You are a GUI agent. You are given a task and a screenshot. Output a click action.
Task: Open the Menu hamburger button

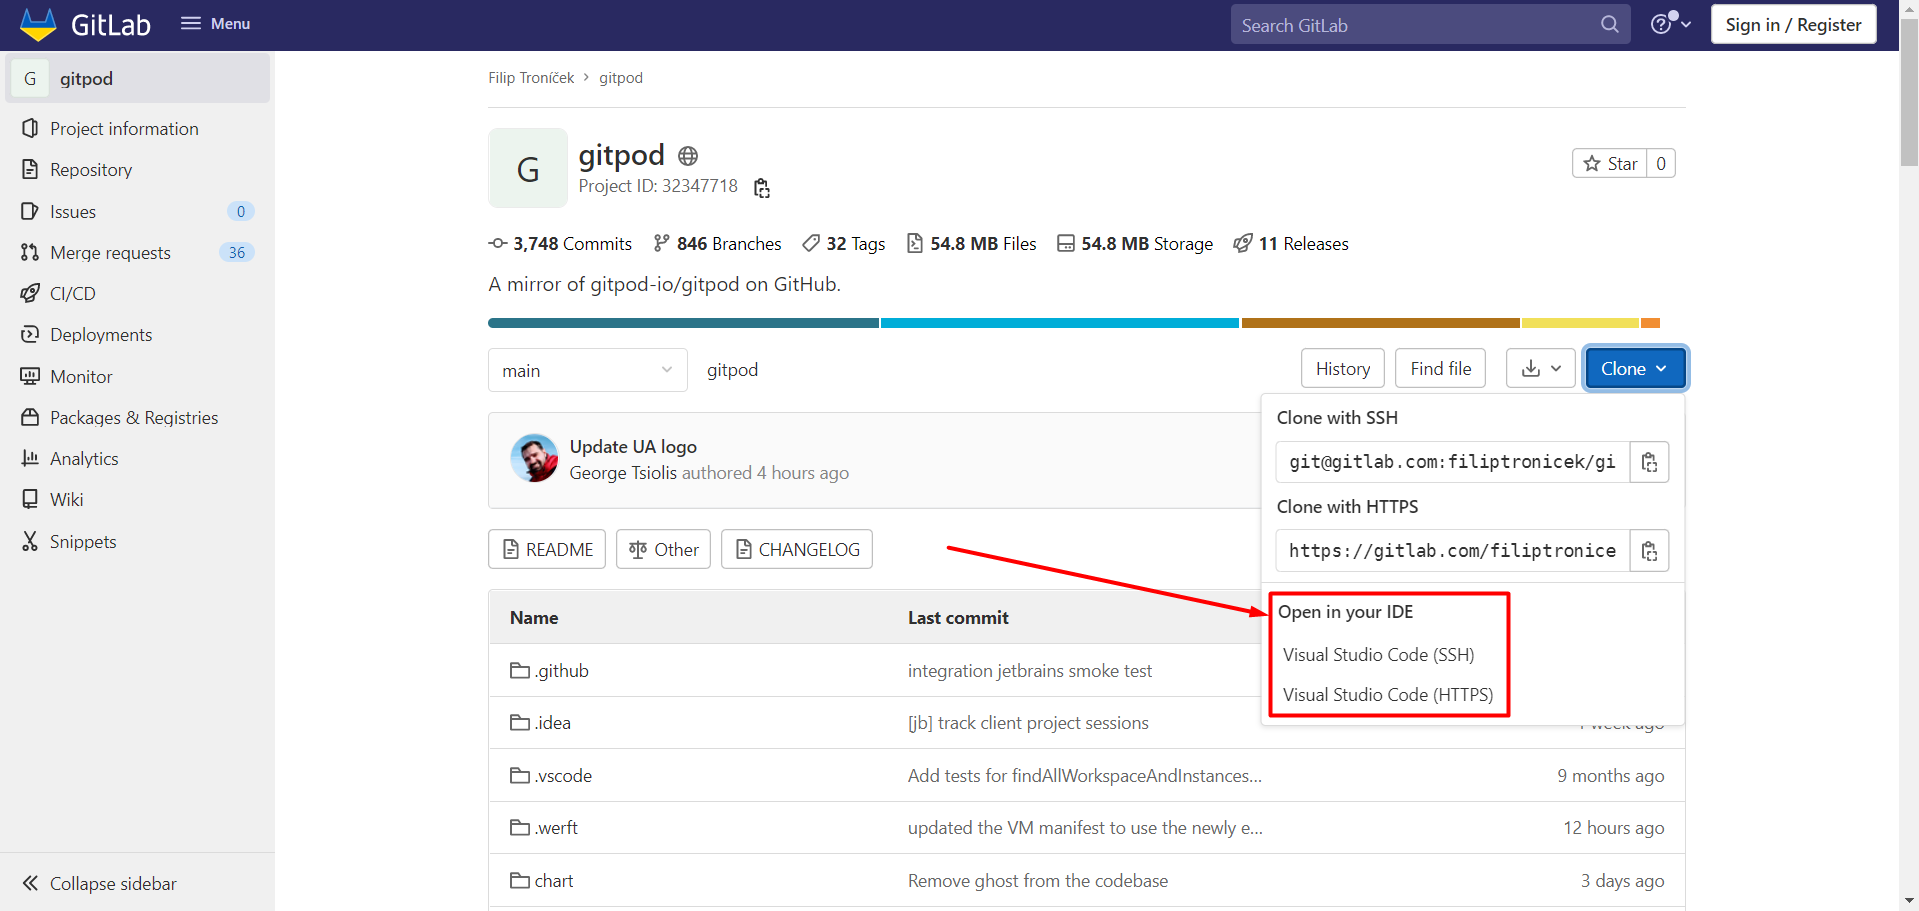point(215,23)
